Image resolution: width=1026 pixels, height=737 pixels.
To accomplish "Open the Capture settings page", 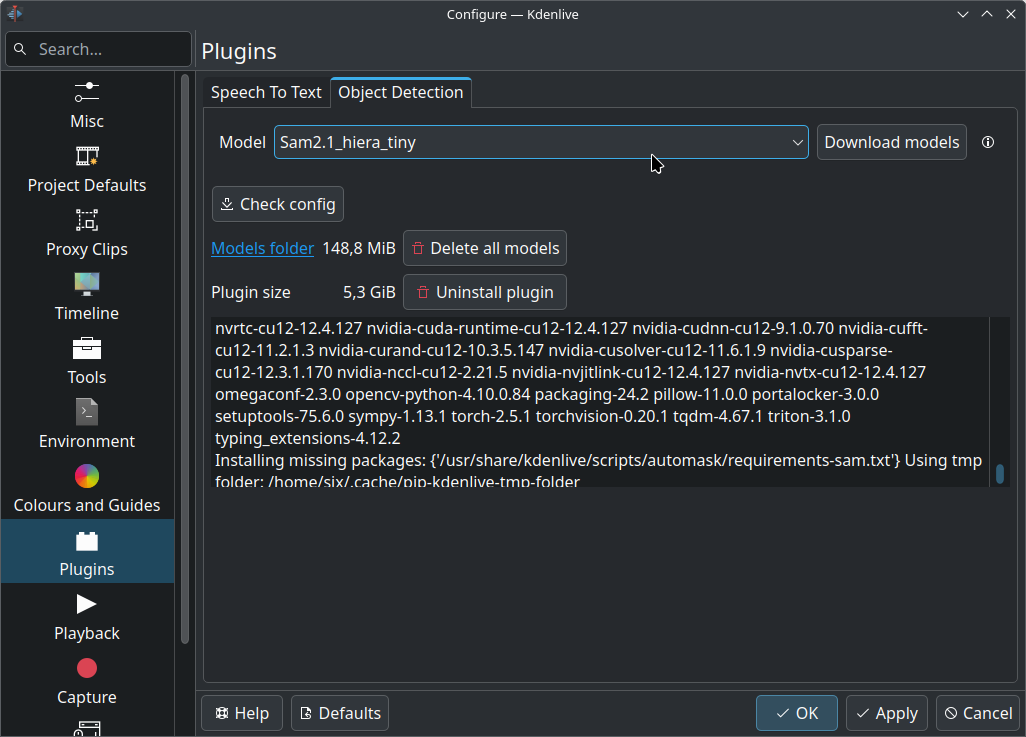I will click(87, 681).
